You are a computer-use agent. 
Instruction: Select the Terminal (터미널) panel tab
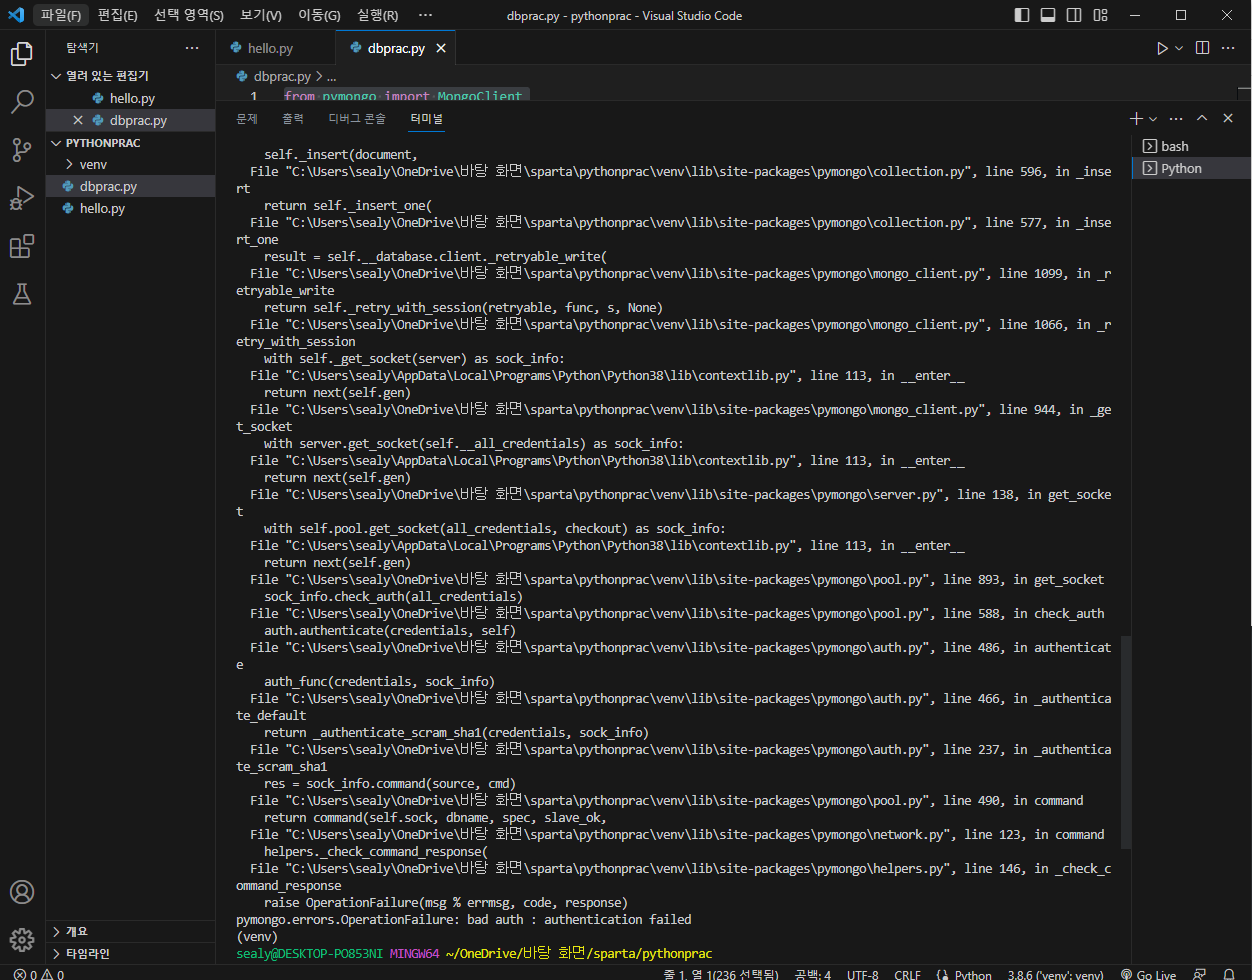click(x=426, y=118)
